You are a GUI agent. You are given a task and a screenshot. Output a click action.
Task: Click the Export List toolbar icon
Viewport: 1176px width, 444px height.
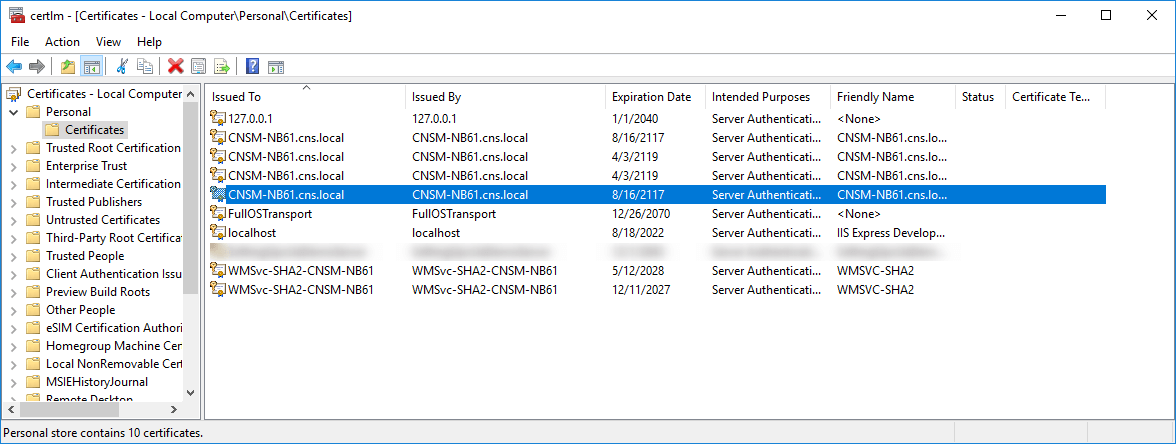point(222,67)
